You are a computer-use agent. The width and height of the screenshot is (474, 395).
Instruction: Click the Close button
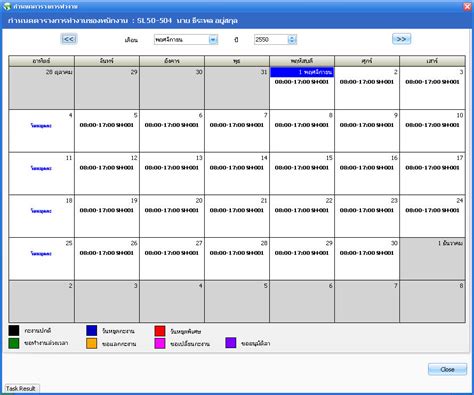[447, 369]
